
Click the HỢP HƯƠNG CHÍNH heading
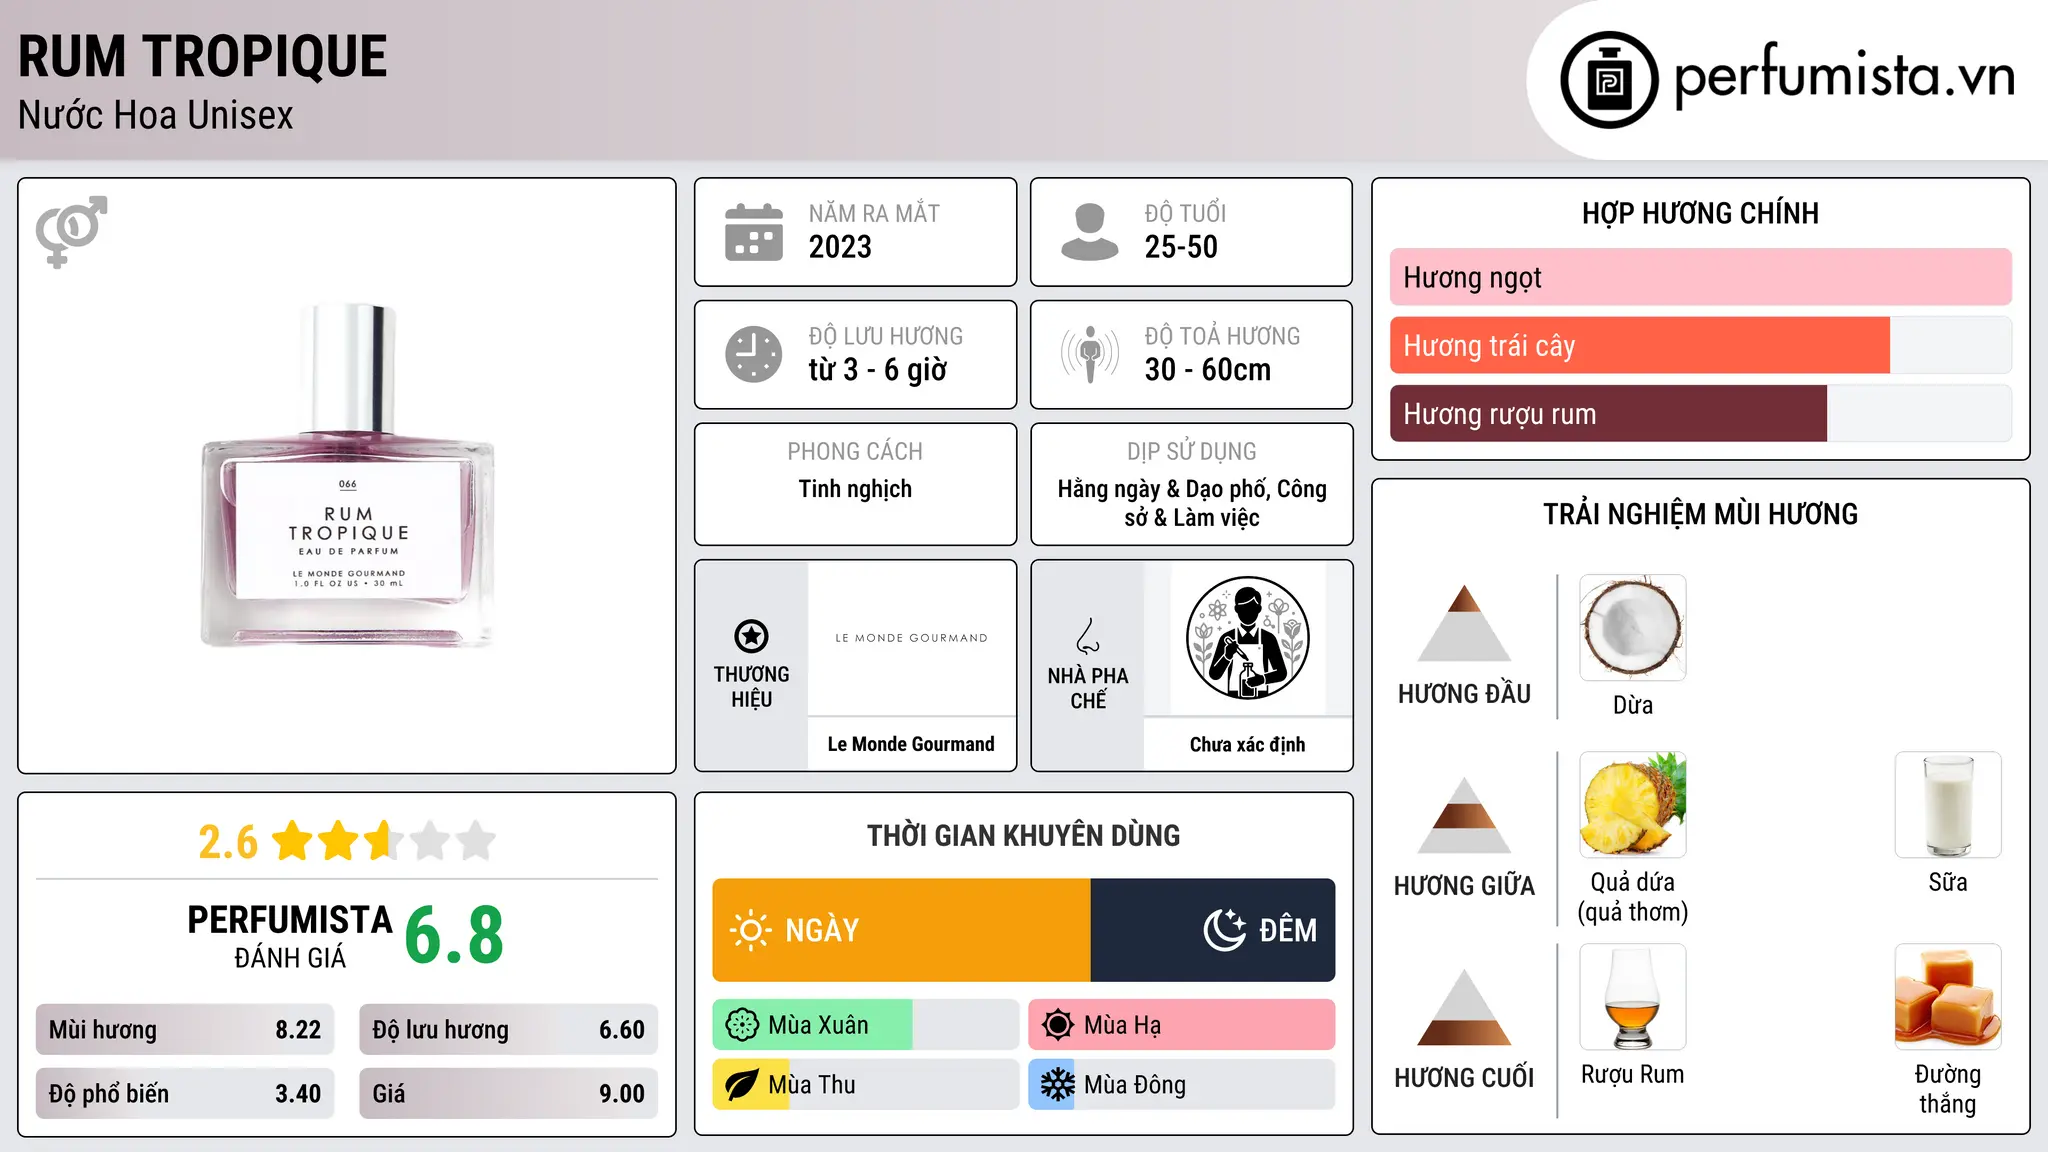(x=1700, y=214)
